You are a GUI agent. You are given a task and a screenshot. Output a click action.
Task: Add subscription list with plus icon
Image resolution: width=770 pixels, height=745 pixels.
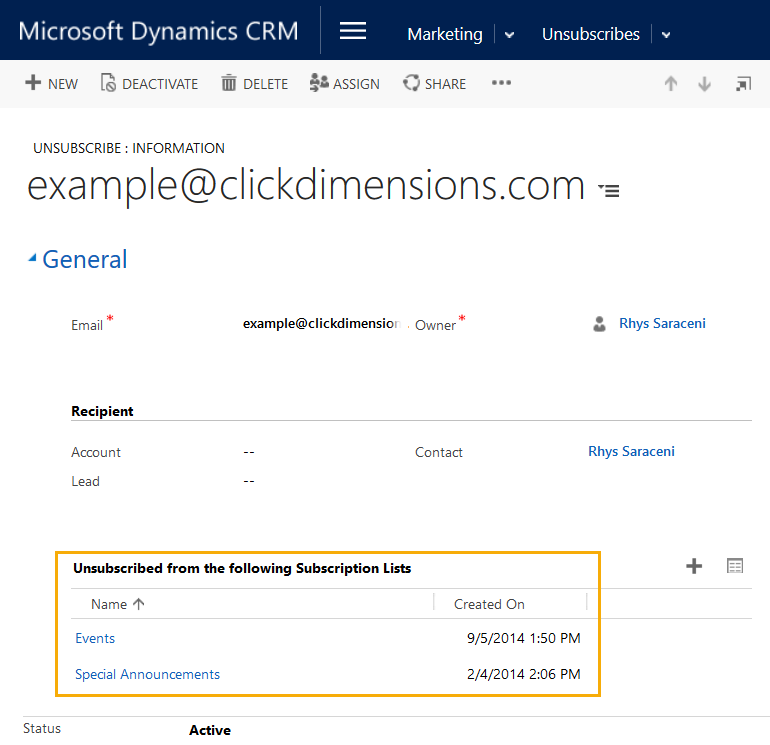(694, 567)
